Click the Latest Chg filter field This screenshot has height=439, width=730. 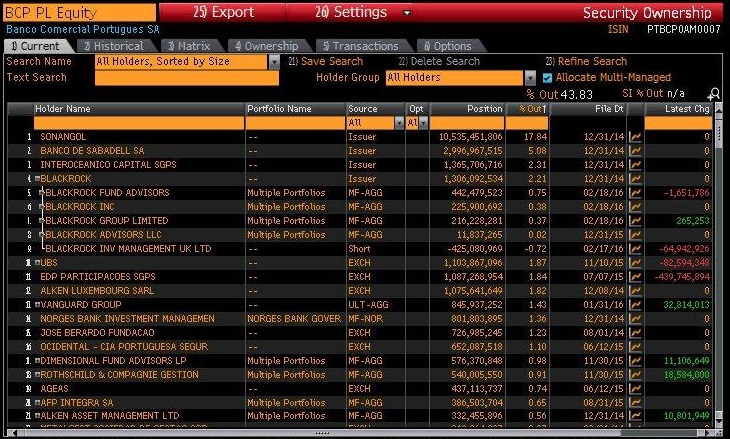click(678, 123)
